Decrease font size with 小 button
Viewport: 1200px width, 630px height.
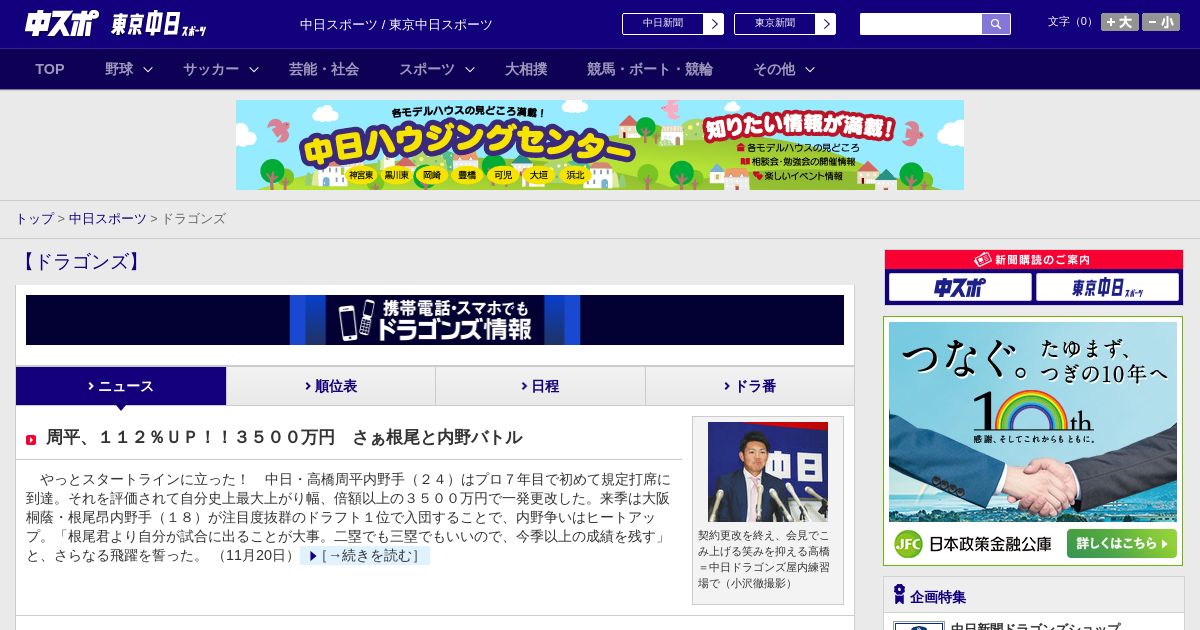(1161, 22)
